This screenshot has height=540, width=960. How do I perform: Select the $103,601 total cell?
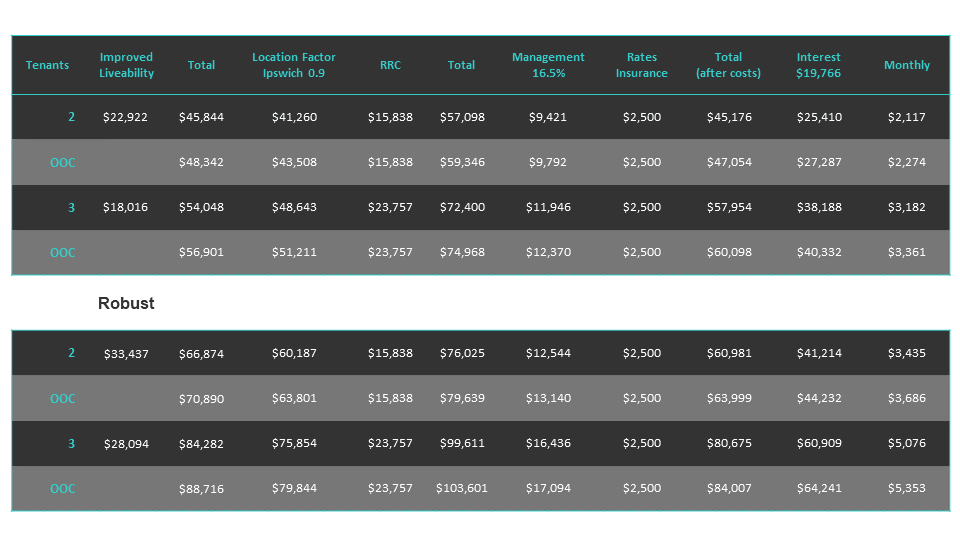(462, 488)
